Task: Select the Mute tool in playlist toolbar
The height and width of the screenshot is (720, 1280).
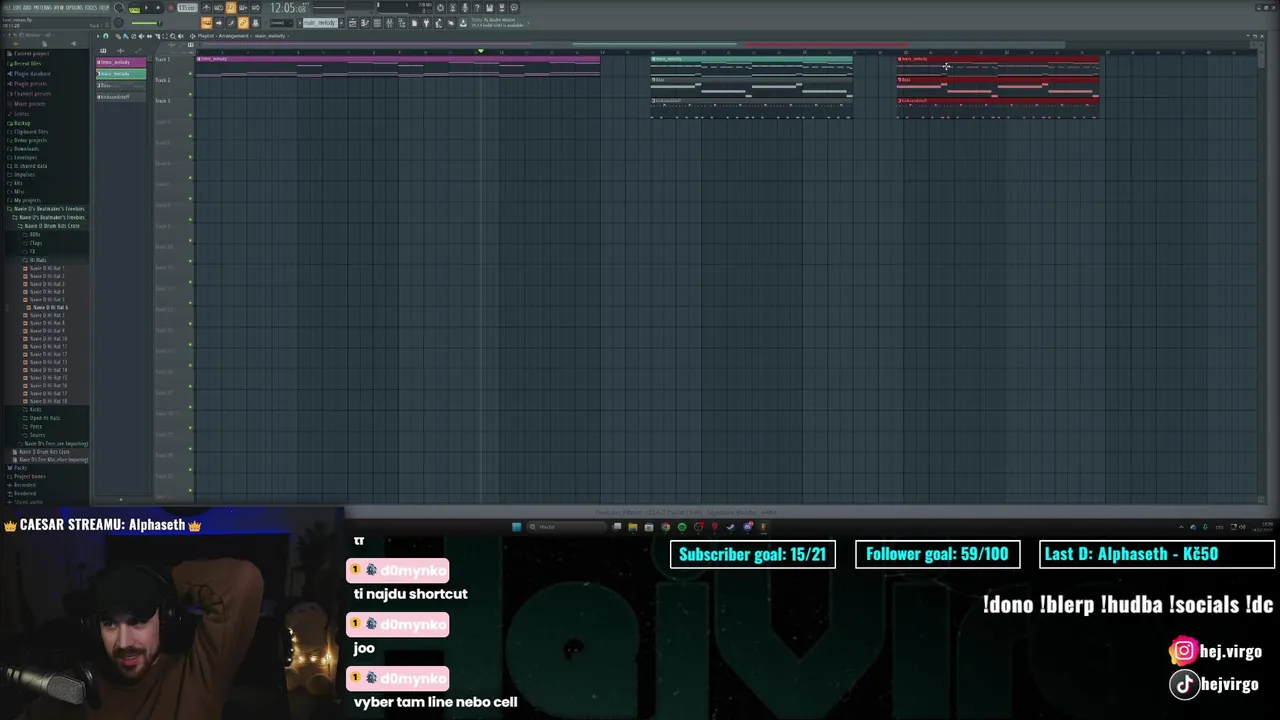Action: pos(141,36)
